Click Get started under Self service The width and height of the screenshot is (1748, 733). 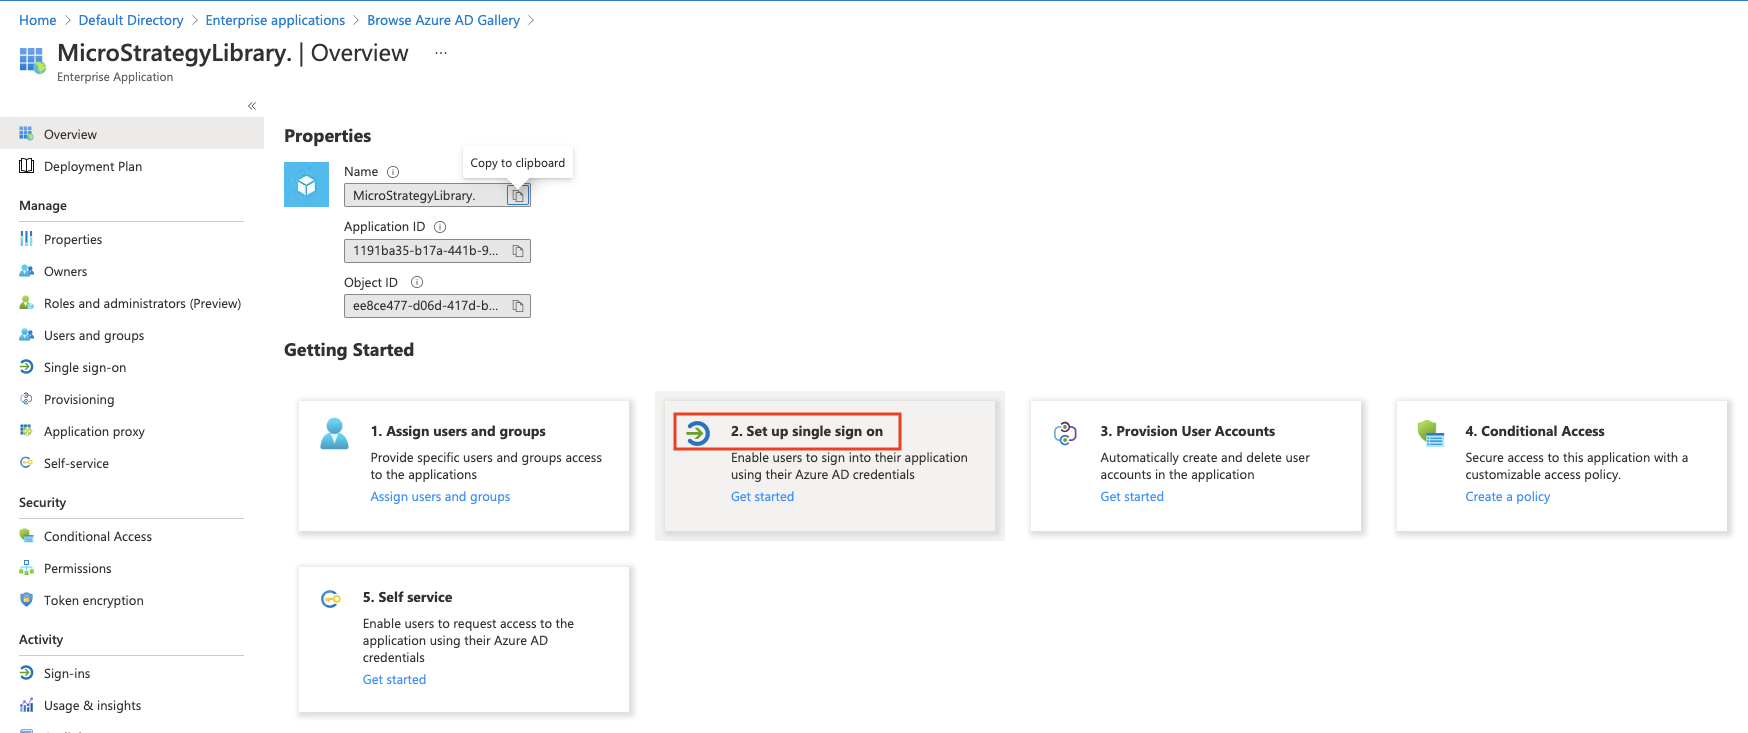[x=394, y=680]
